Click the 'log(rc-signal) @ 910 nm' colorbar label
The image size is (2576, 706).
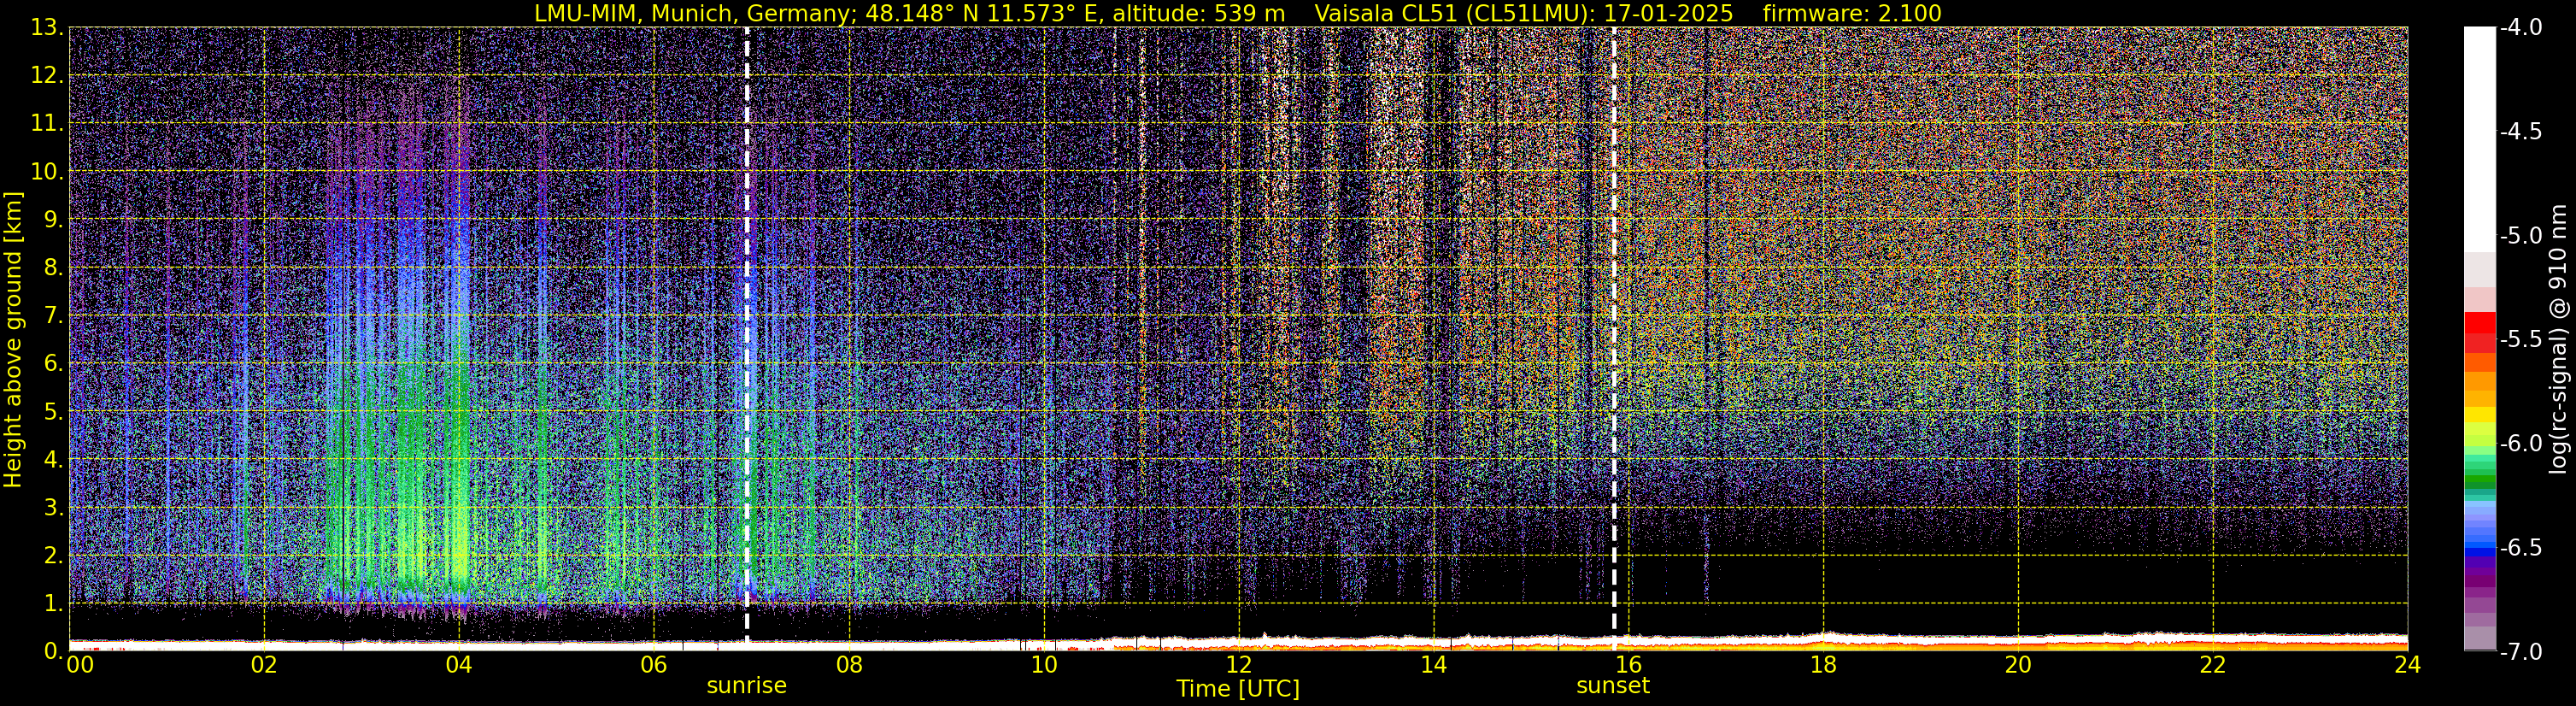pos(2559,339)
